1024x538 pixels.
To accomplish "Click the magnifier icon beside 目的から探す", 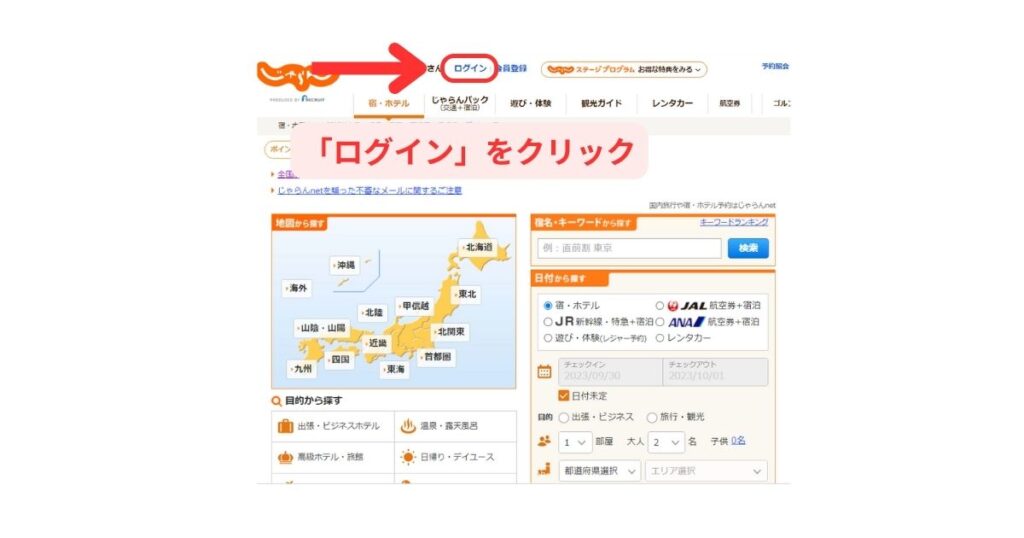I will pyautogui.click(x=277, y=401).
